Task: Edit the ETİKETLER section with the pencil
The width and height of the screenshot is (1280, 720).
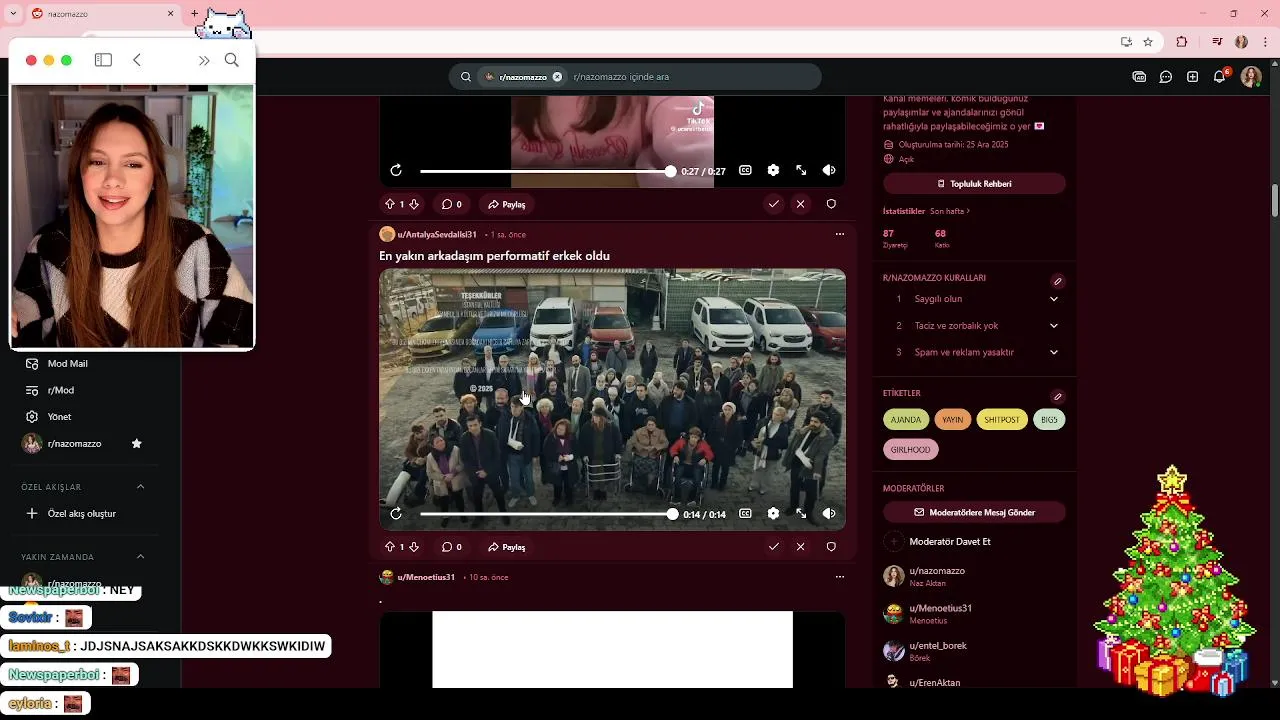Action: click(1057, 396)
